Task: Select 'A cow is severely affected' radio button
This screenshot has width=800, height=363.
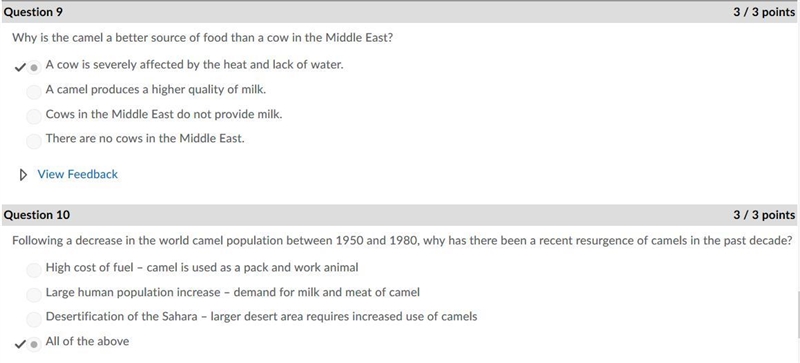Action: click(34, 67)
